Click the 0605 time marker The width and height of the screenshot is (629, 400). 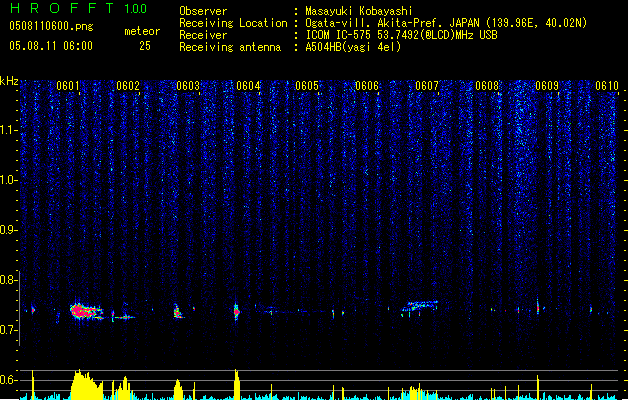point(307,86)
